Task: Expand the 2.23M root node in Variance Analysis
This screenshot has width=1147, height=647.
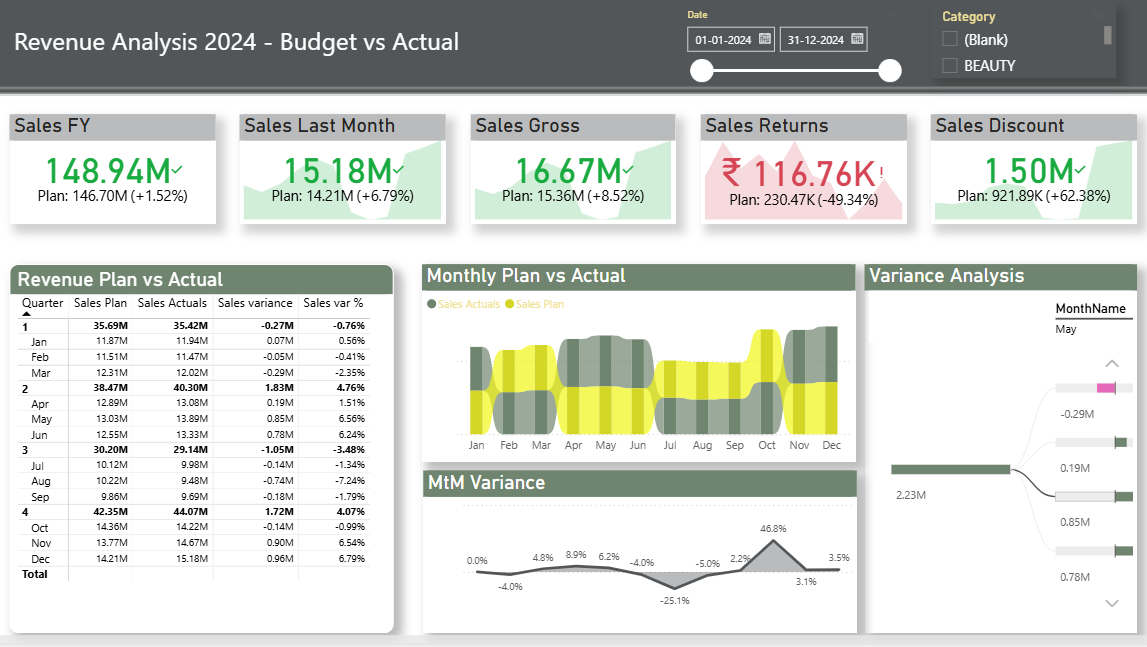Action: (950, 469)
